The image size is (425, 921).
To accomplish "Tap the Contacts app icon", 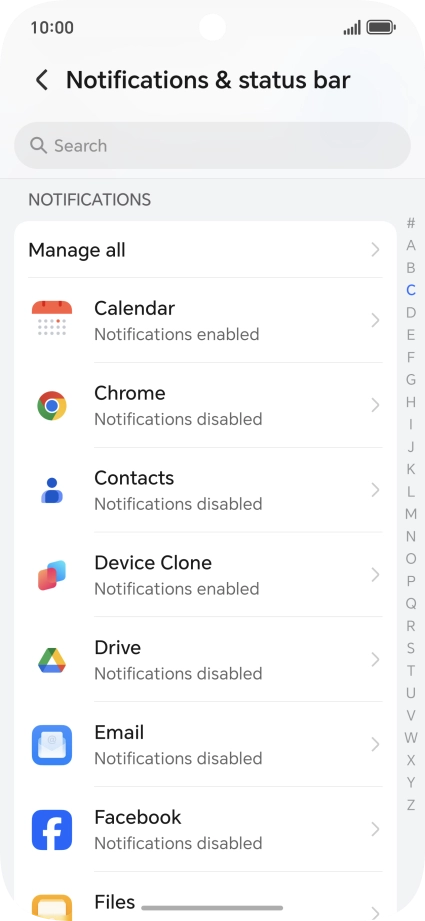I will pyautogui.click(x=52, y=490).
